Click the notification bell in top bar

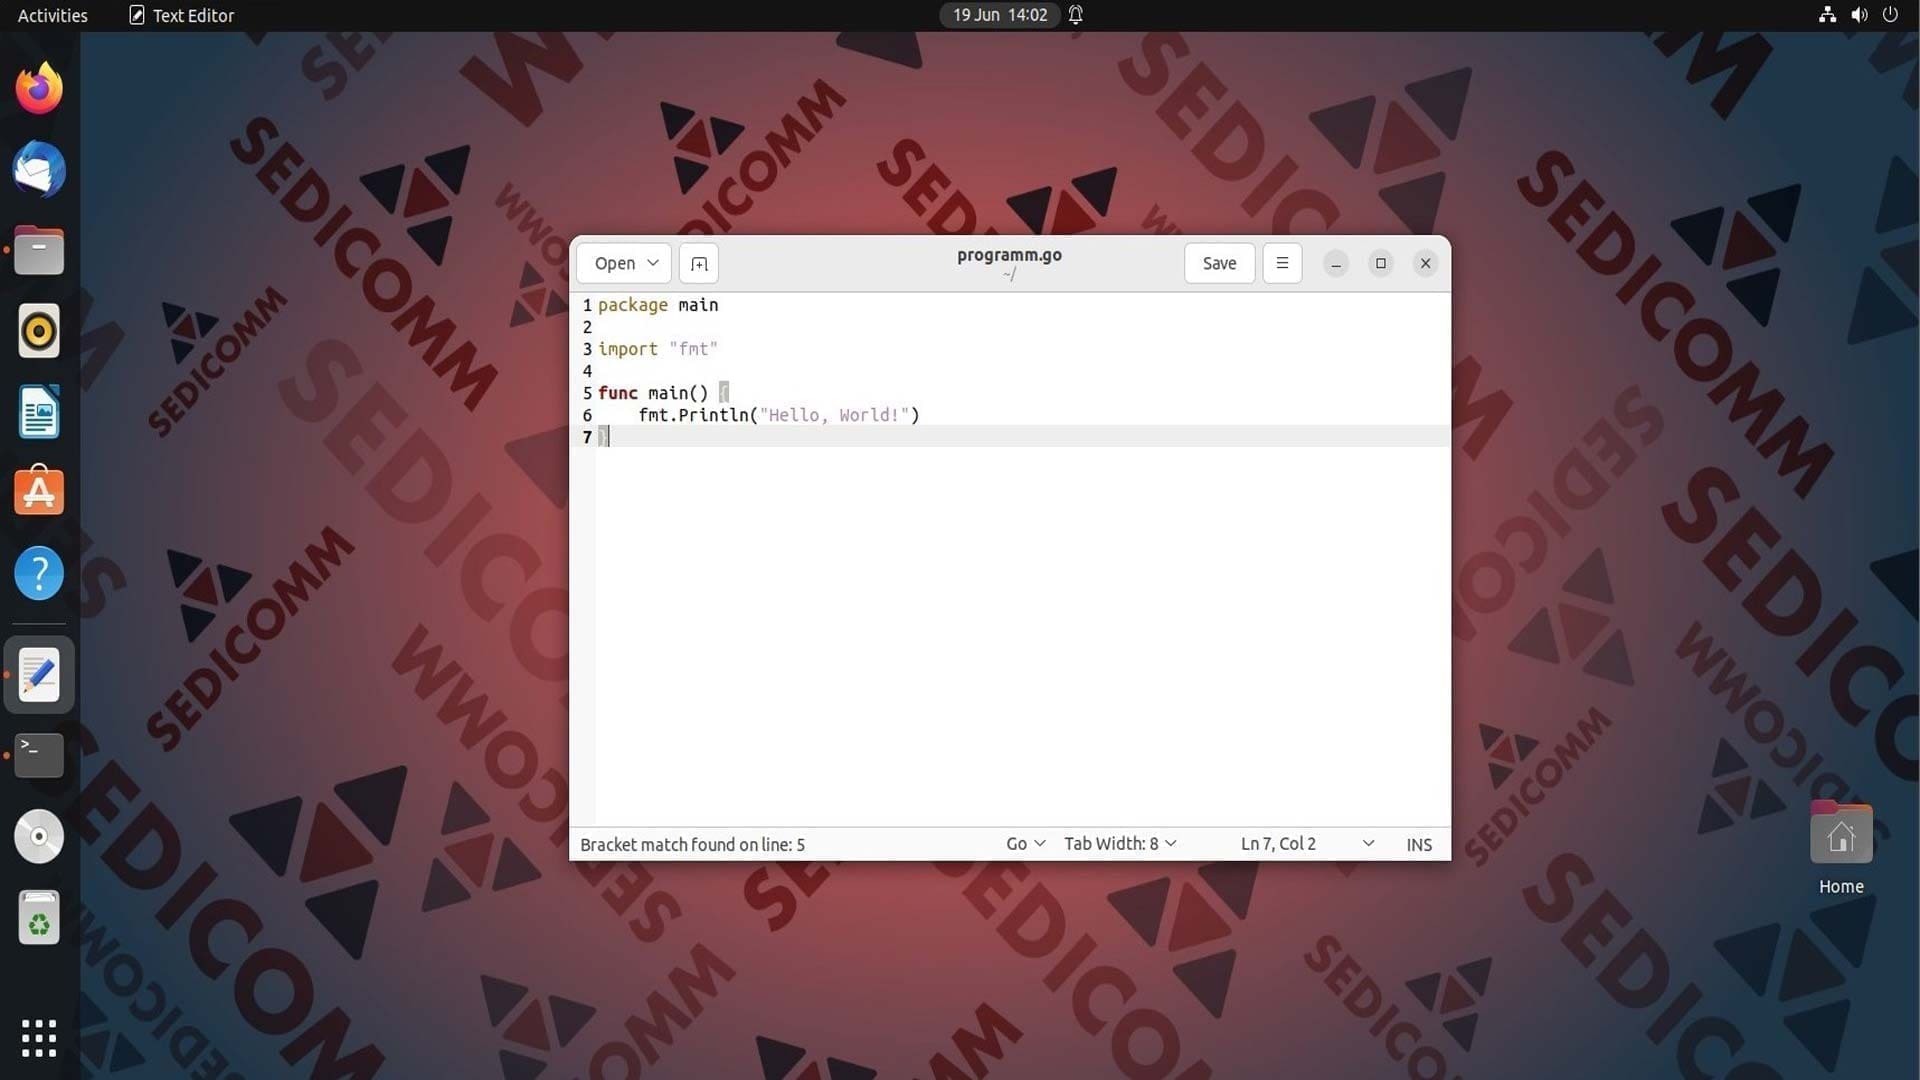pos(1076,15)
